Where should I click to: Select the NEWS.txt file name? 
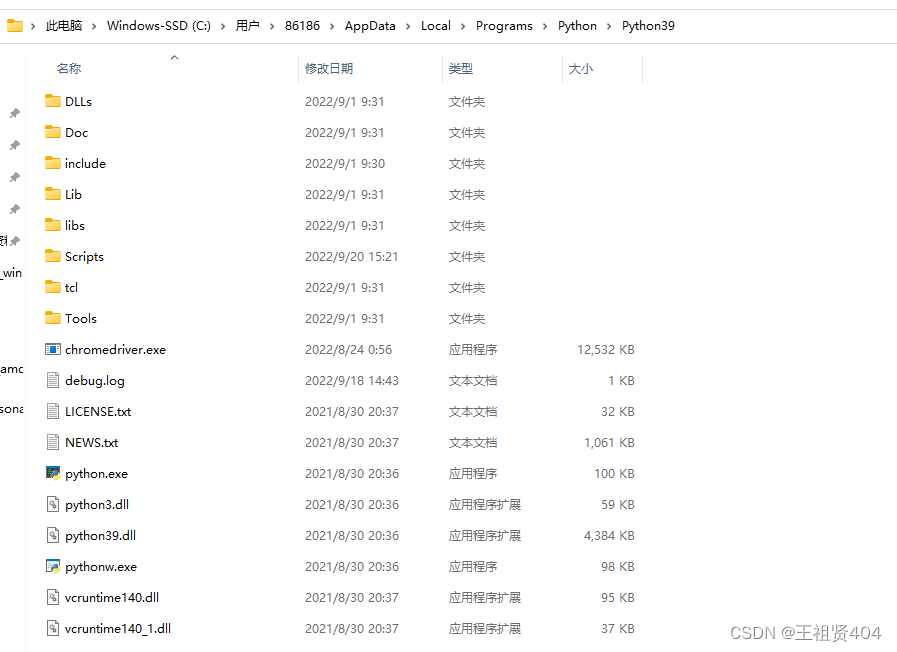pyautogui.click(x=92, y=442)
